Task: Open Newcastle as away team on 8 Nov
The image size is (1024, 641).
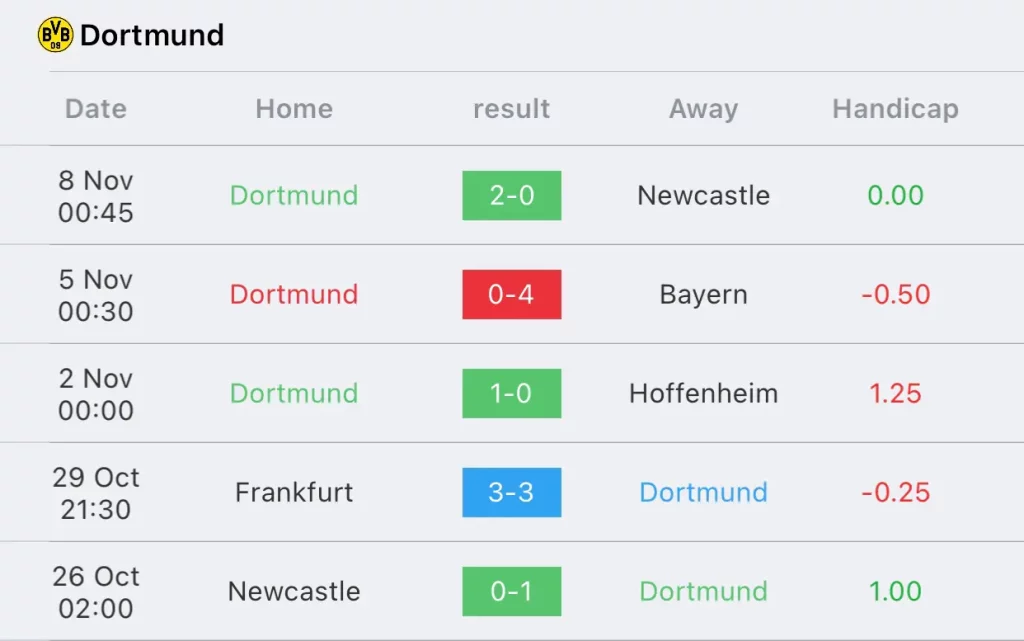Action: coord(703,195)
